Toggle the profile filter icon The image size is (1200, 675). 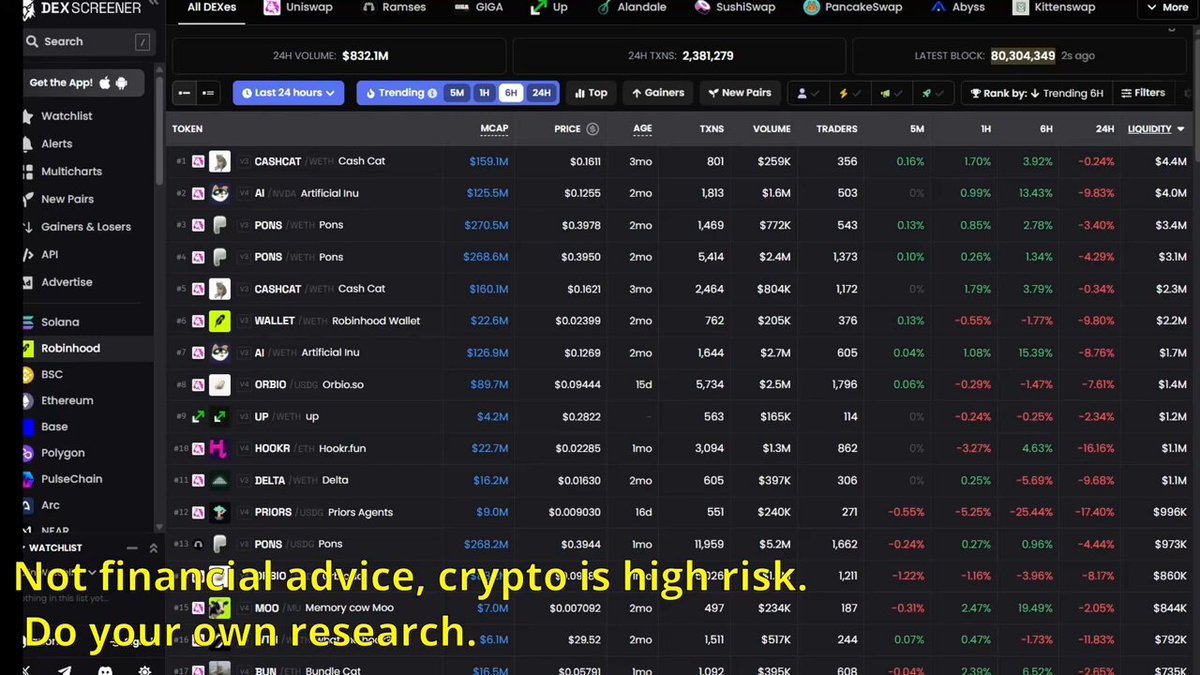pos(809,93)
